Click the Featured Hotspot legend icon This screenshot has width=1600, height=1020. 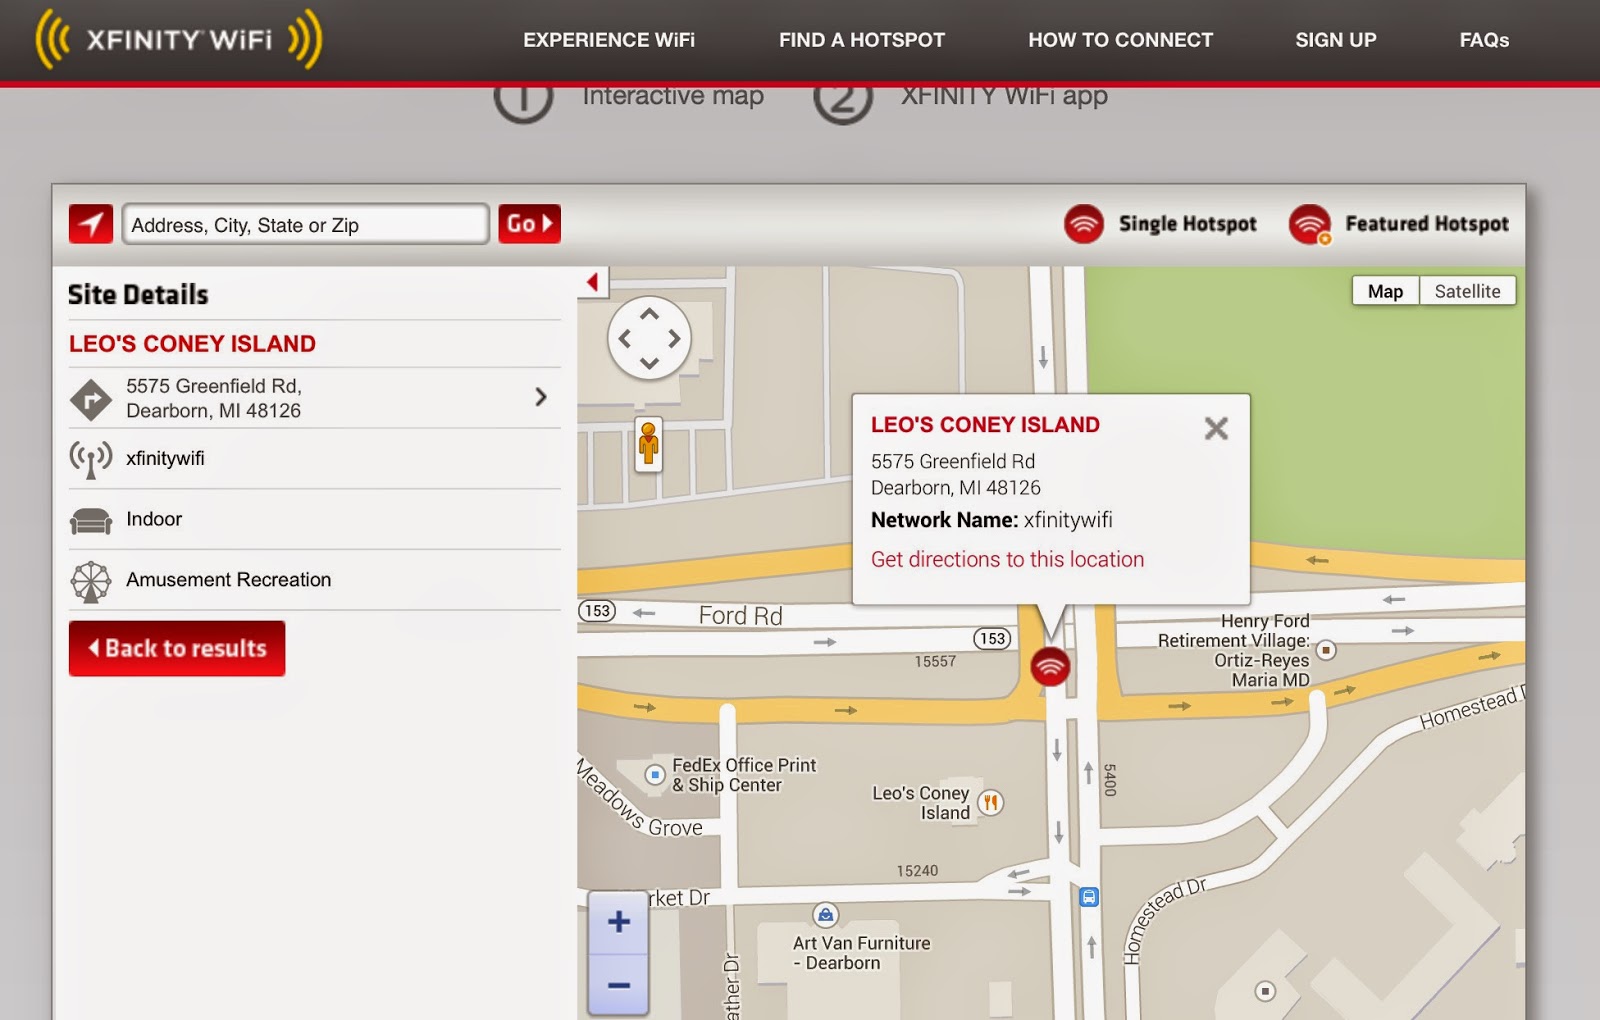point(1310,224)
